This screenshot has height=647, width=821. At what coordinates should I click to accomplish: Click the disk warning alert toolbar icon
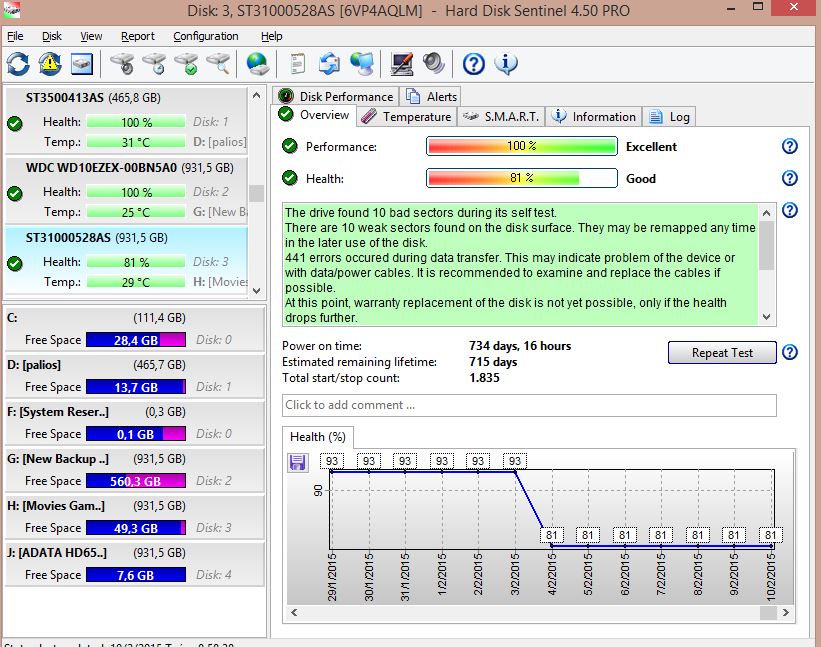[x=50, y=64]
